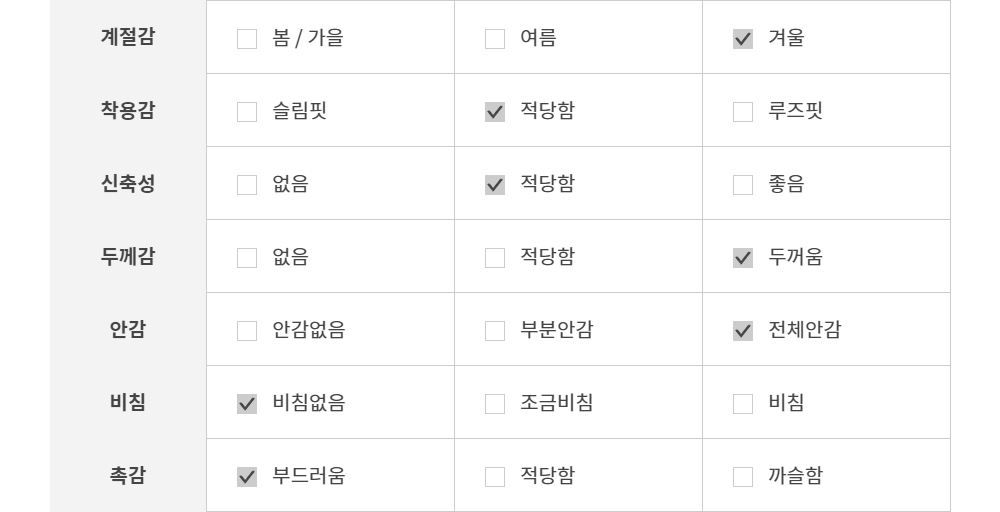Check 적당함 in the 촉감 row
The width and height of the screenshot is (1000, 512).
[x=495, y=477]
